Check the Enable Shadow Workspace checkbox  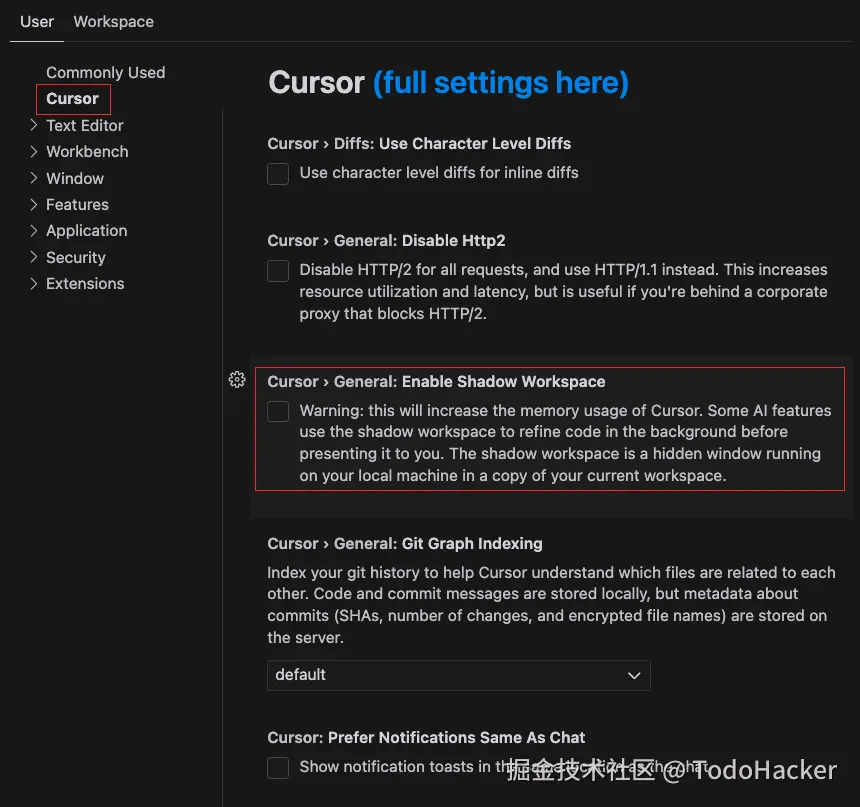click(278, 411)
